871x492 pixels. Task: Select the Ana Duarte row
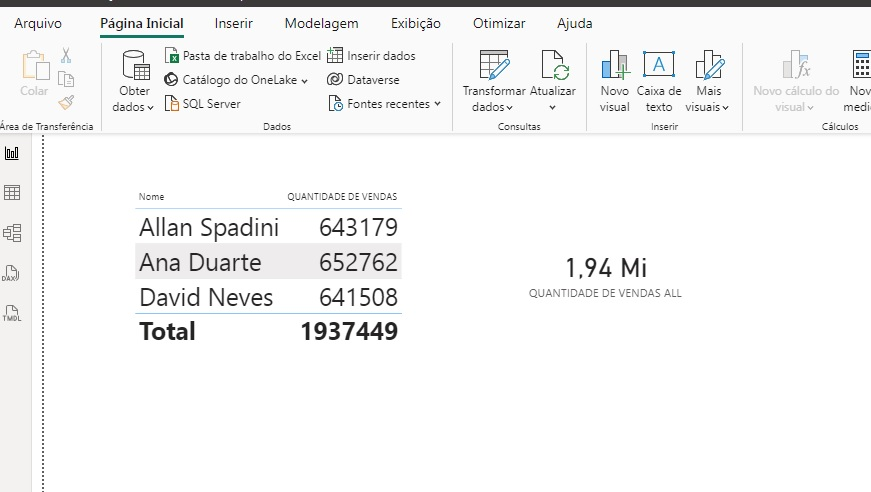tap(268, 262)
